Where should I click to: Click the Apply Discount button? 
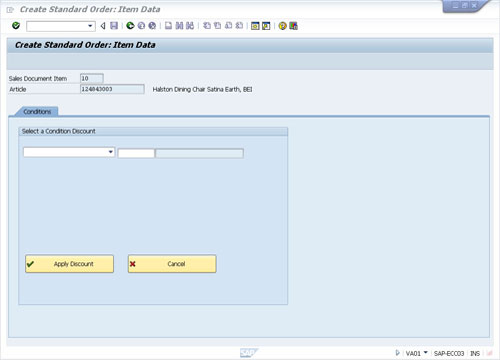(69, 264)
